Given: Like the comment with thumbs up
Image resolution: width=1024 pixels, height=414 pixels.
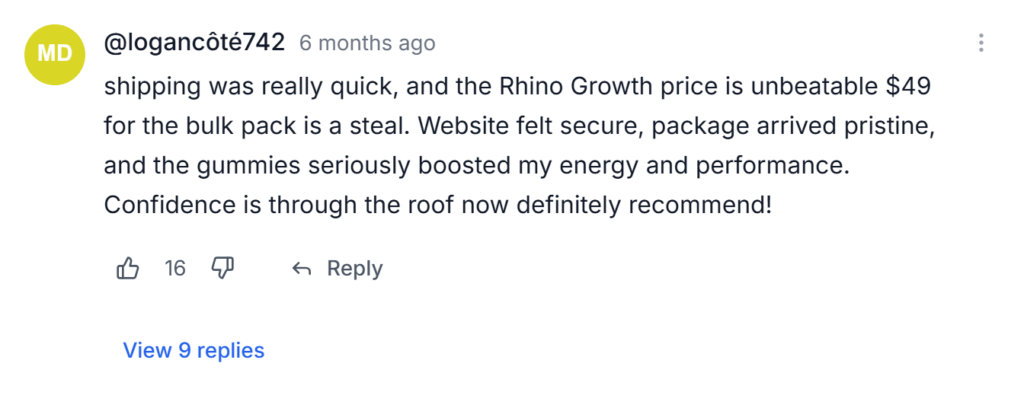Looking at the screenshot, I should (128, 268).
